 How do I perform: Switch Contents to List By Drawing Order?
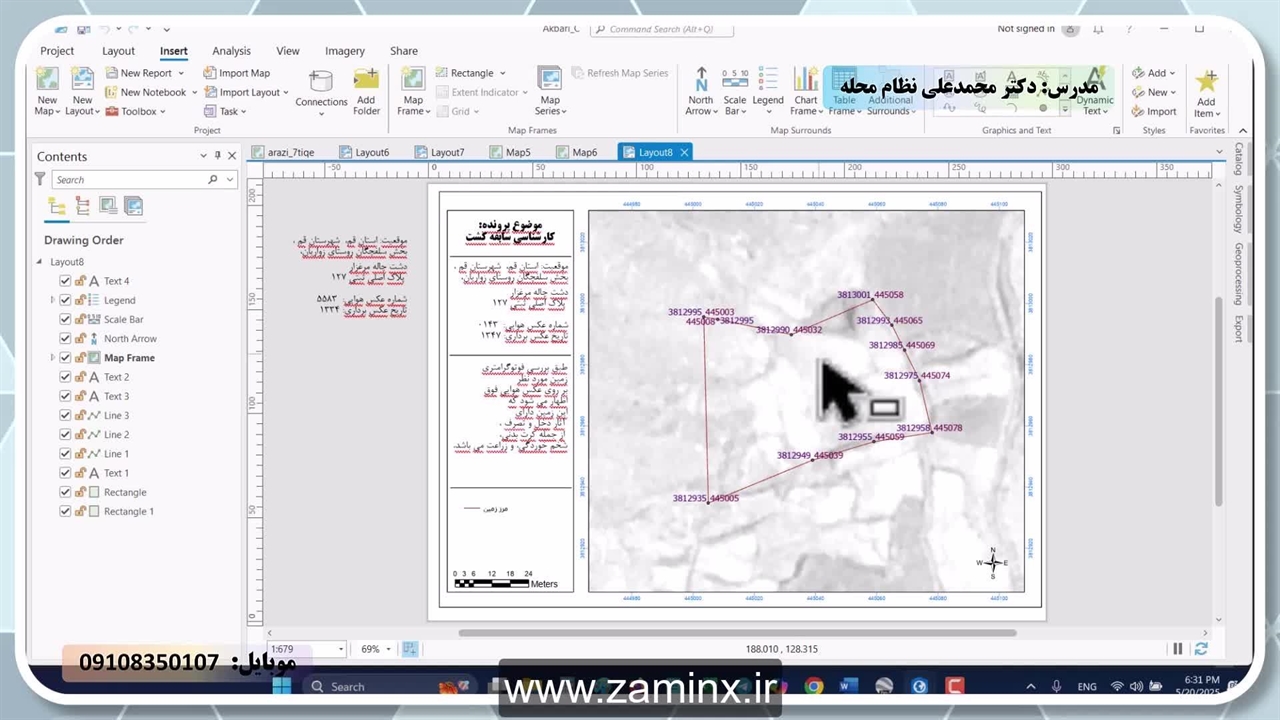tap(57, 207)
